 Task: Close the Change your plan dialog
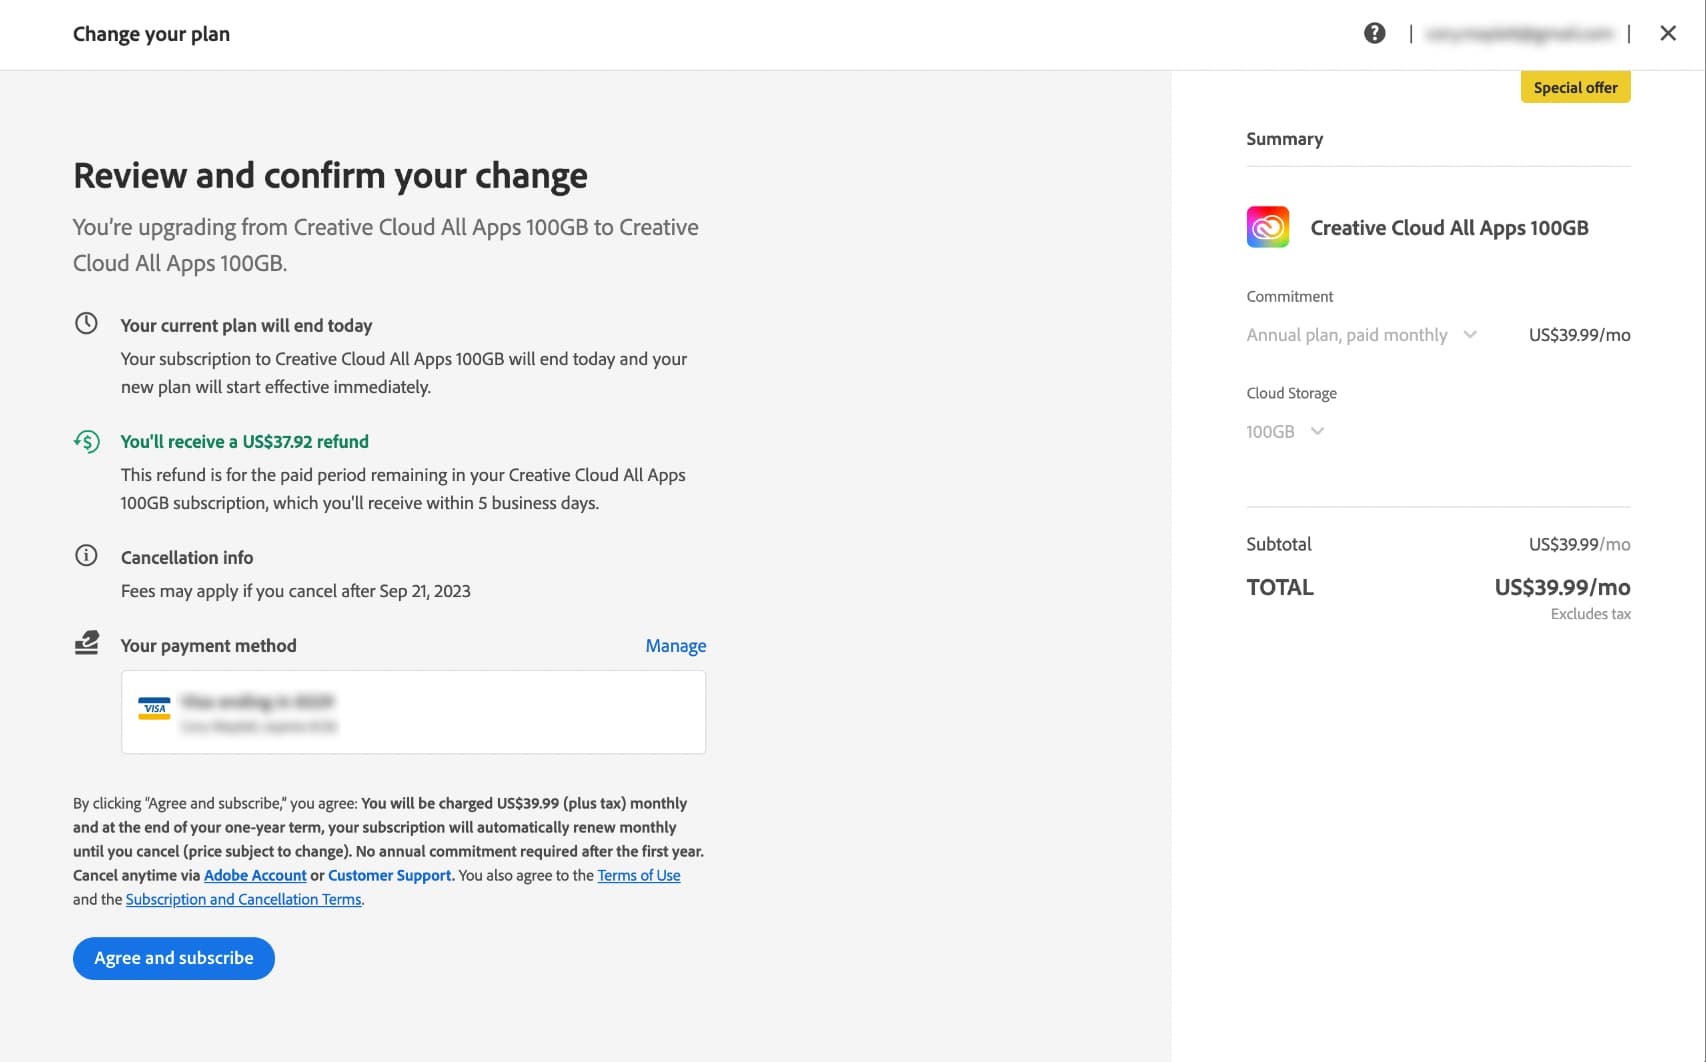tap(1667, 33)
